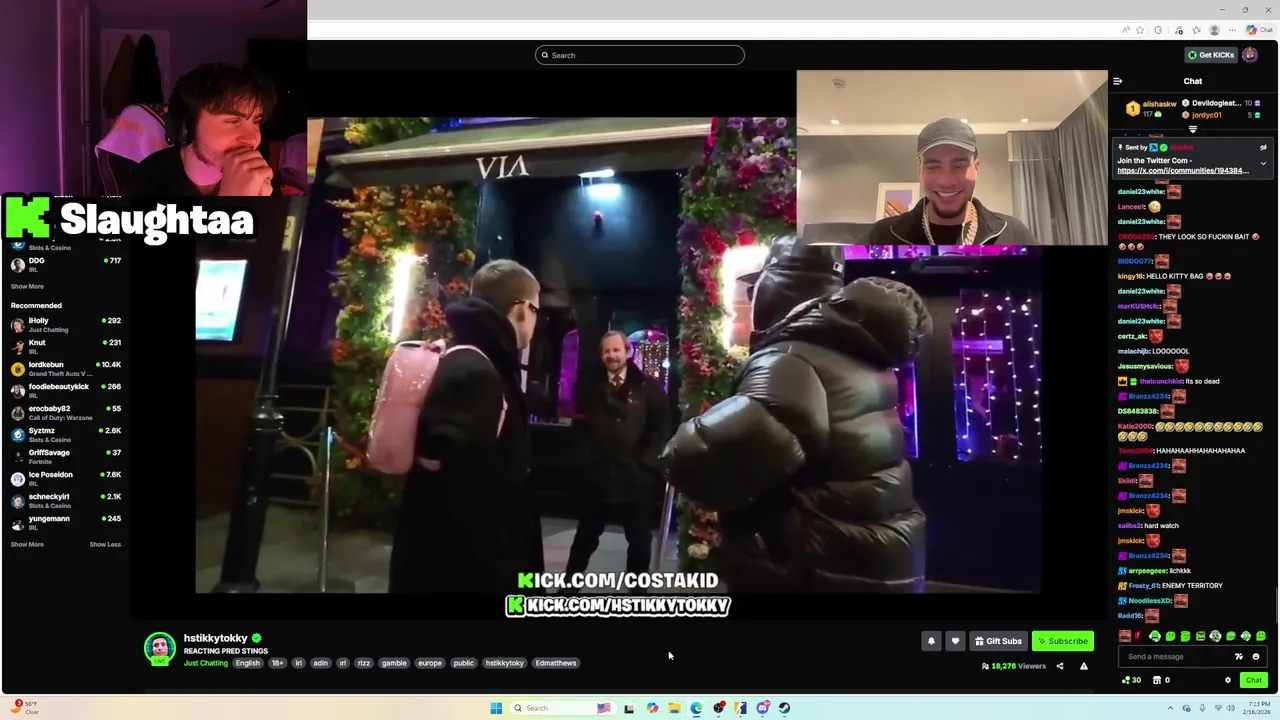The image size is (1280, 720).
Task: Open Copilot Chat button in browser toolbar
Action: tap(1259, 30)
